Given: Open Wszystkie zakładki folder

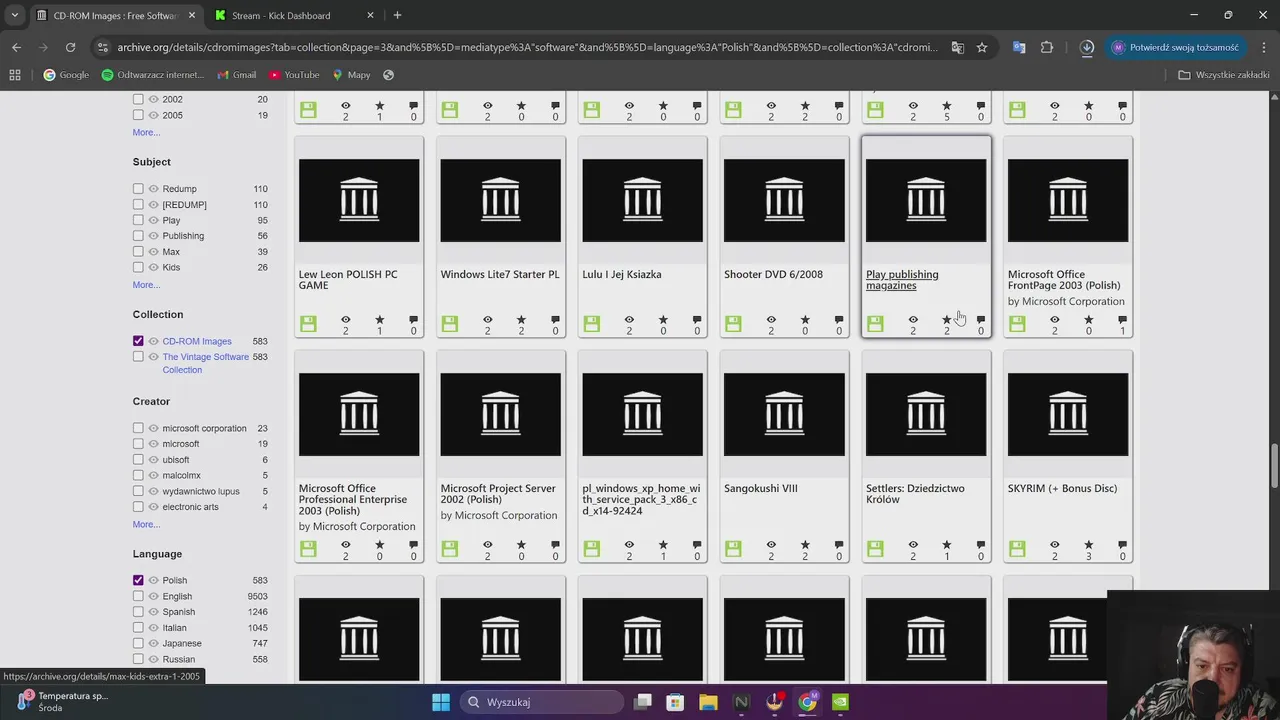Looking at the screenshot, I should click(1224, 75).
